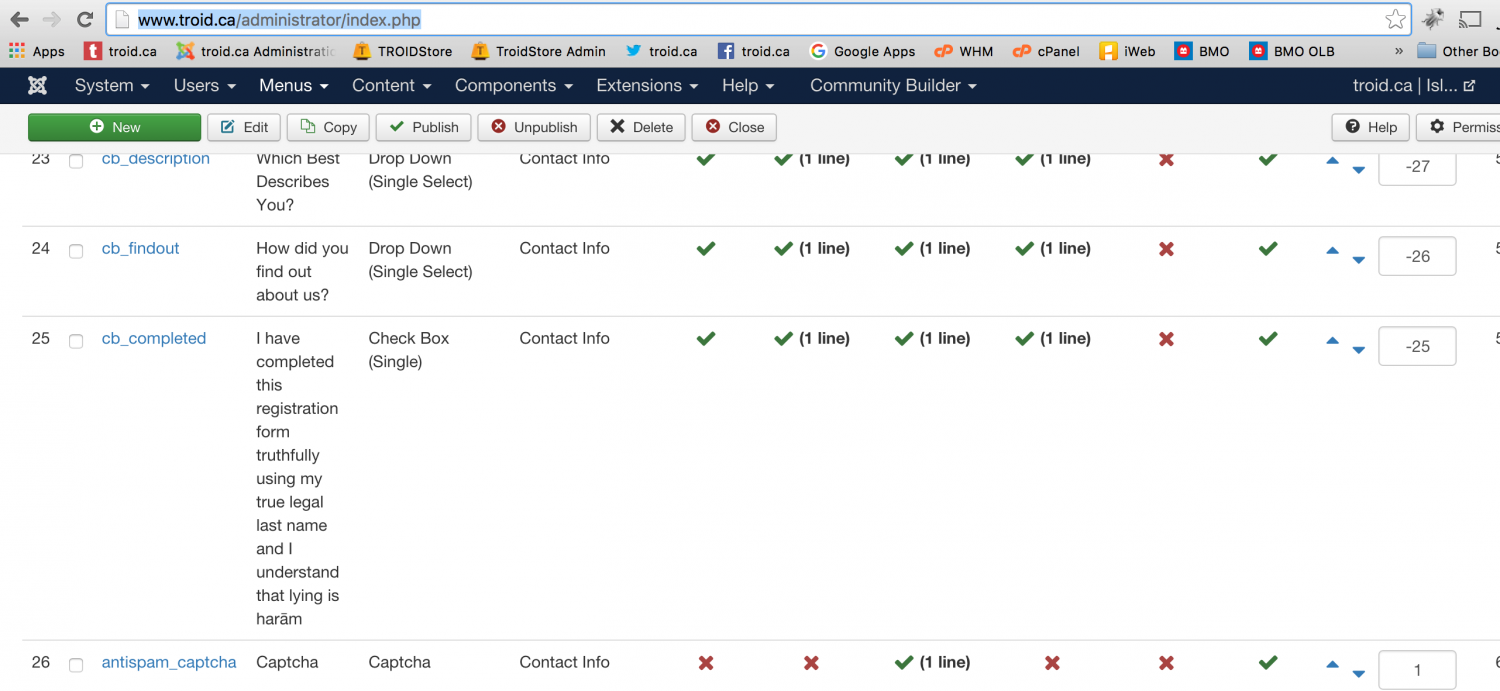Screen dimensions: 1500x691
Task: Open the TROIDStore bookmark
Action: coord(402,51)
